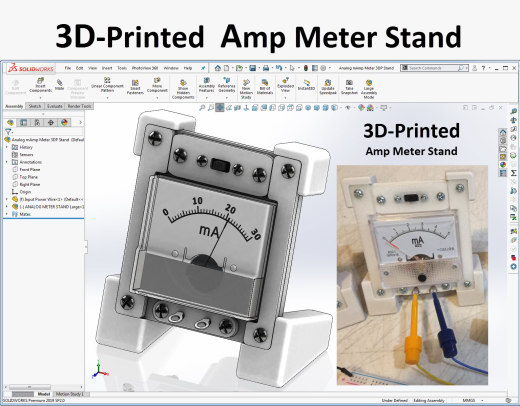The image size is (520, 406).
Task: Open Reference Geometry
Action: click(x=227, y=85)
